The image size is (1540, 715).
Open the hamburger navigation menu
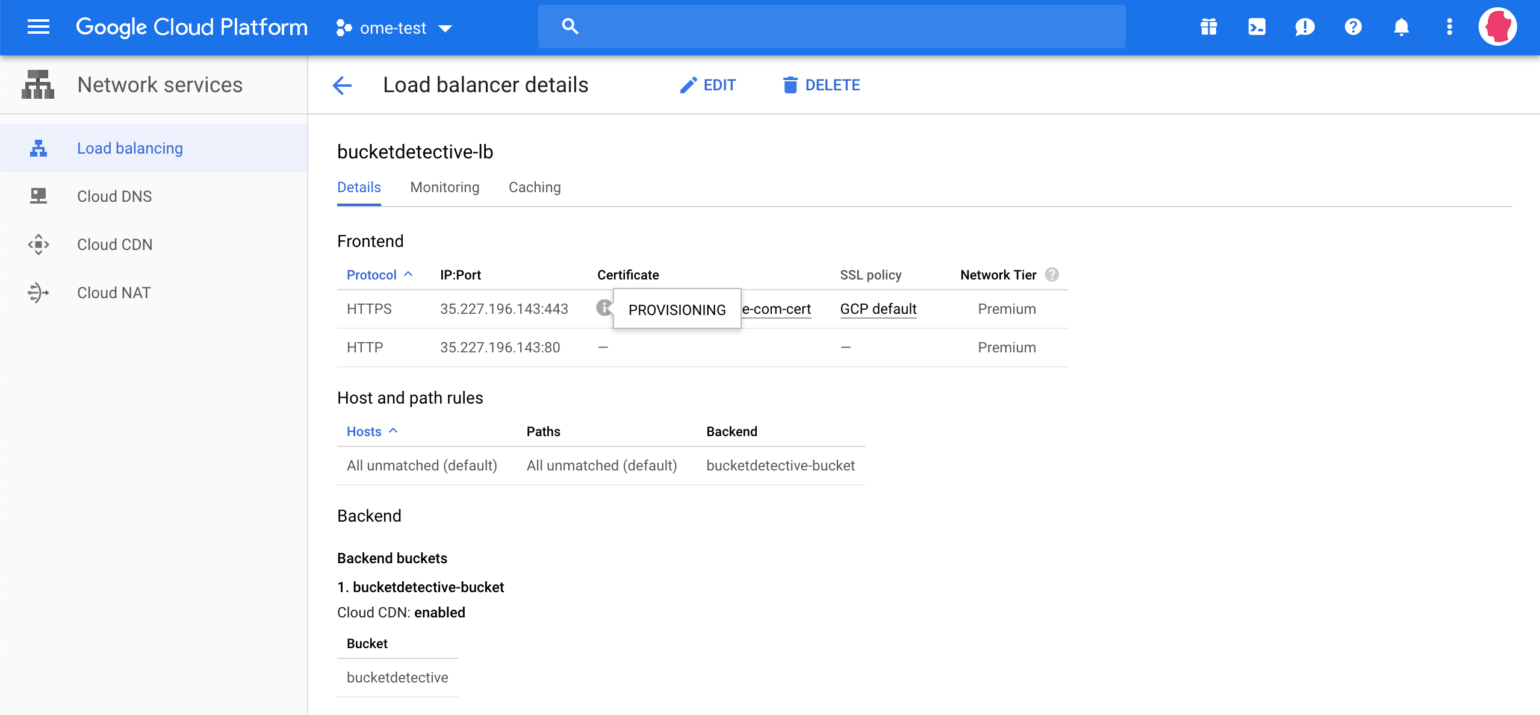click(38, 27)
